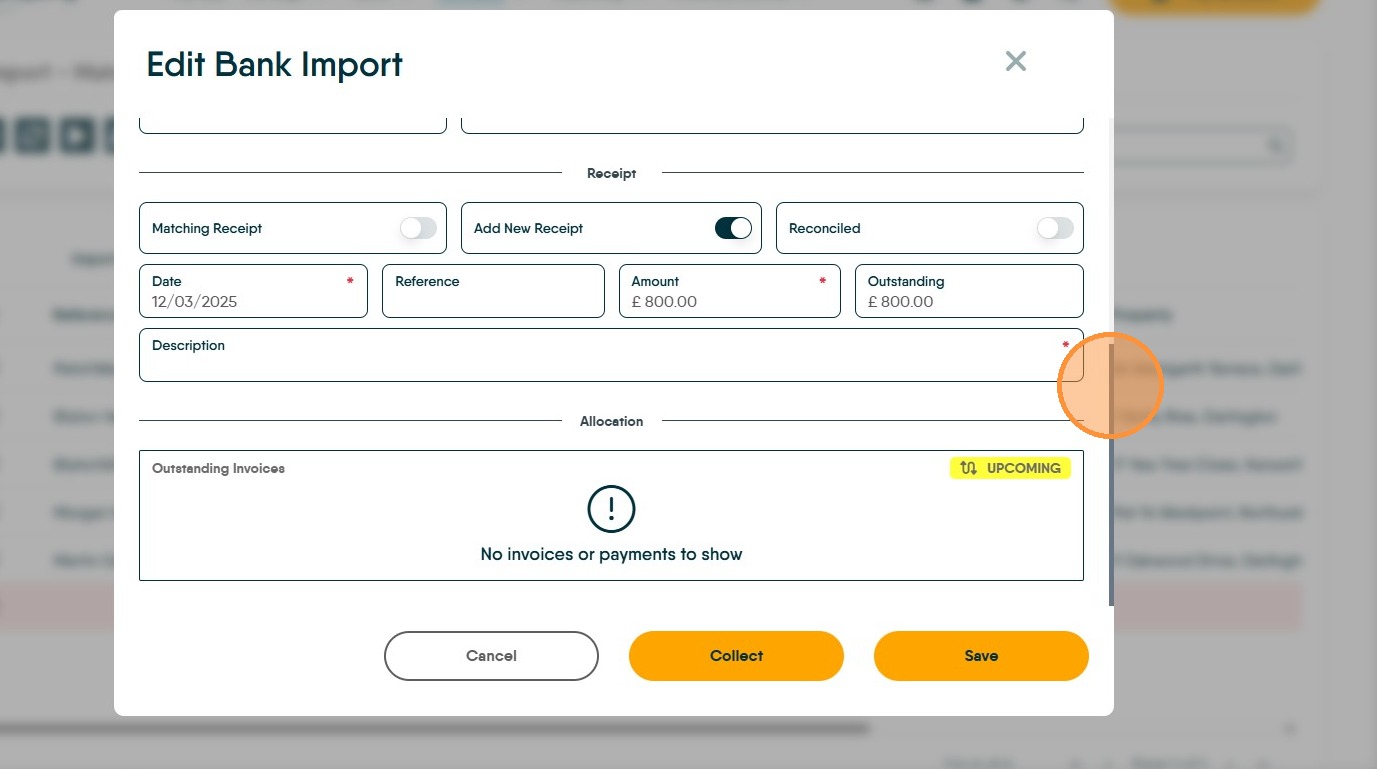The width and height of the screenshot is (1377, 769).
Task: Select the Amount field with £ 800.00
Action: [x=729, y=292]
